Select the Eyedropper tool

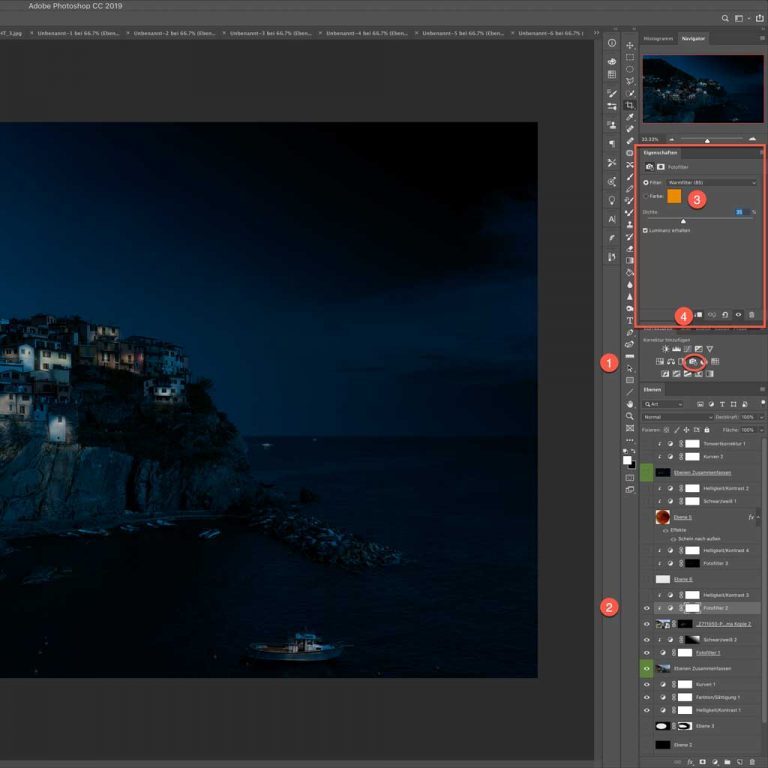[x=630, y=117]
